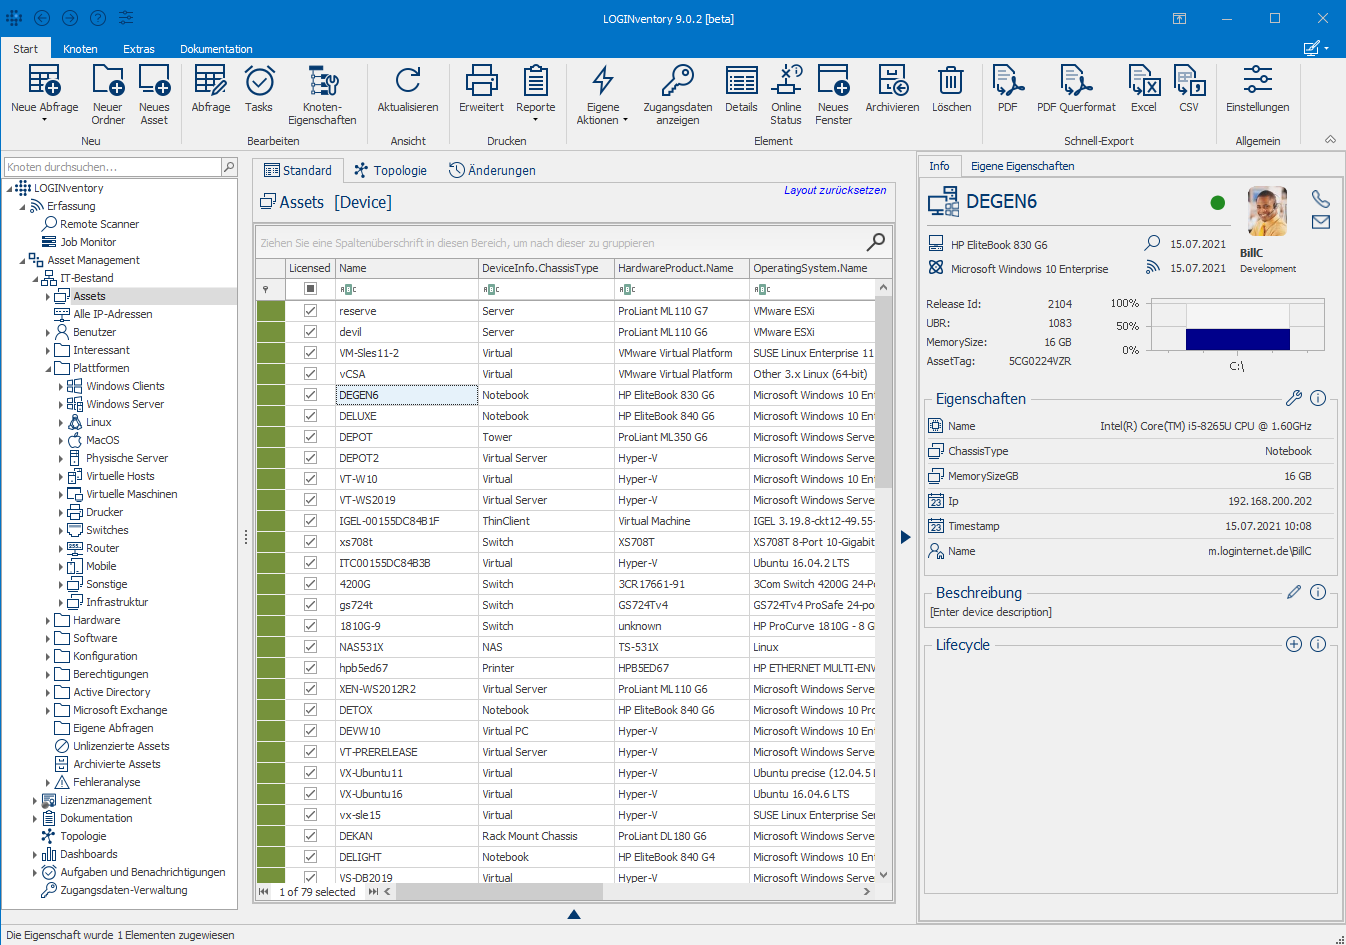
Task: Toggle Licensed filter row checkbox
Action: (310, 289)
